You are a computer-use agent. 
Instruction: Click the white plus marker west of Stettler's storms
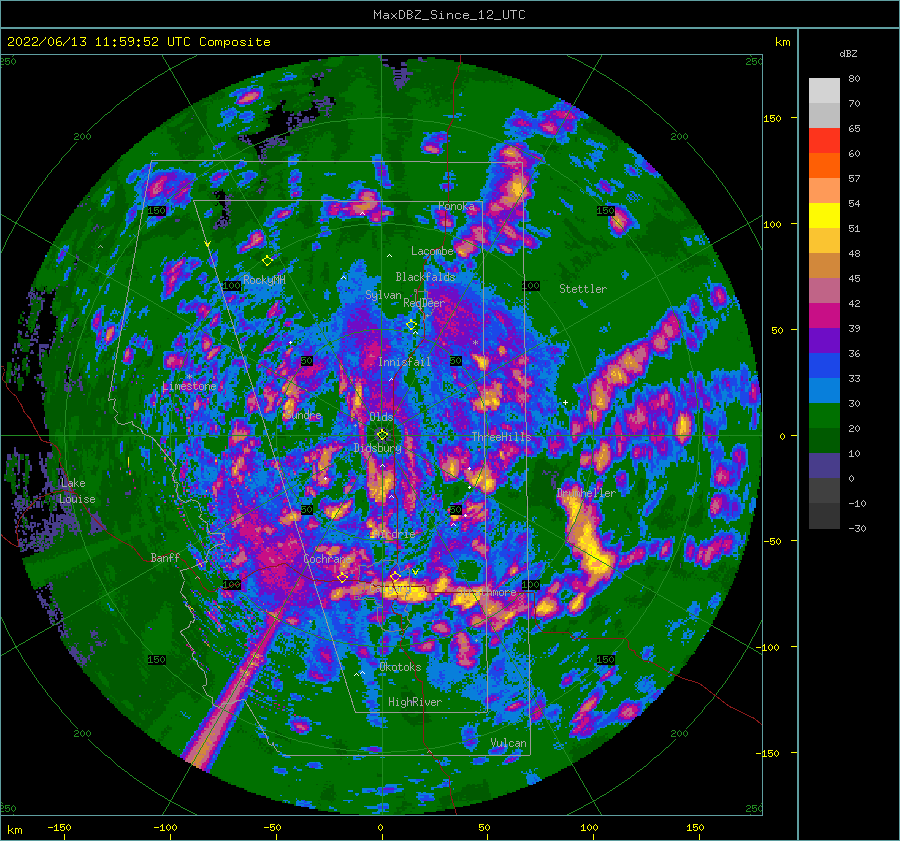click(x=565, y=402)
